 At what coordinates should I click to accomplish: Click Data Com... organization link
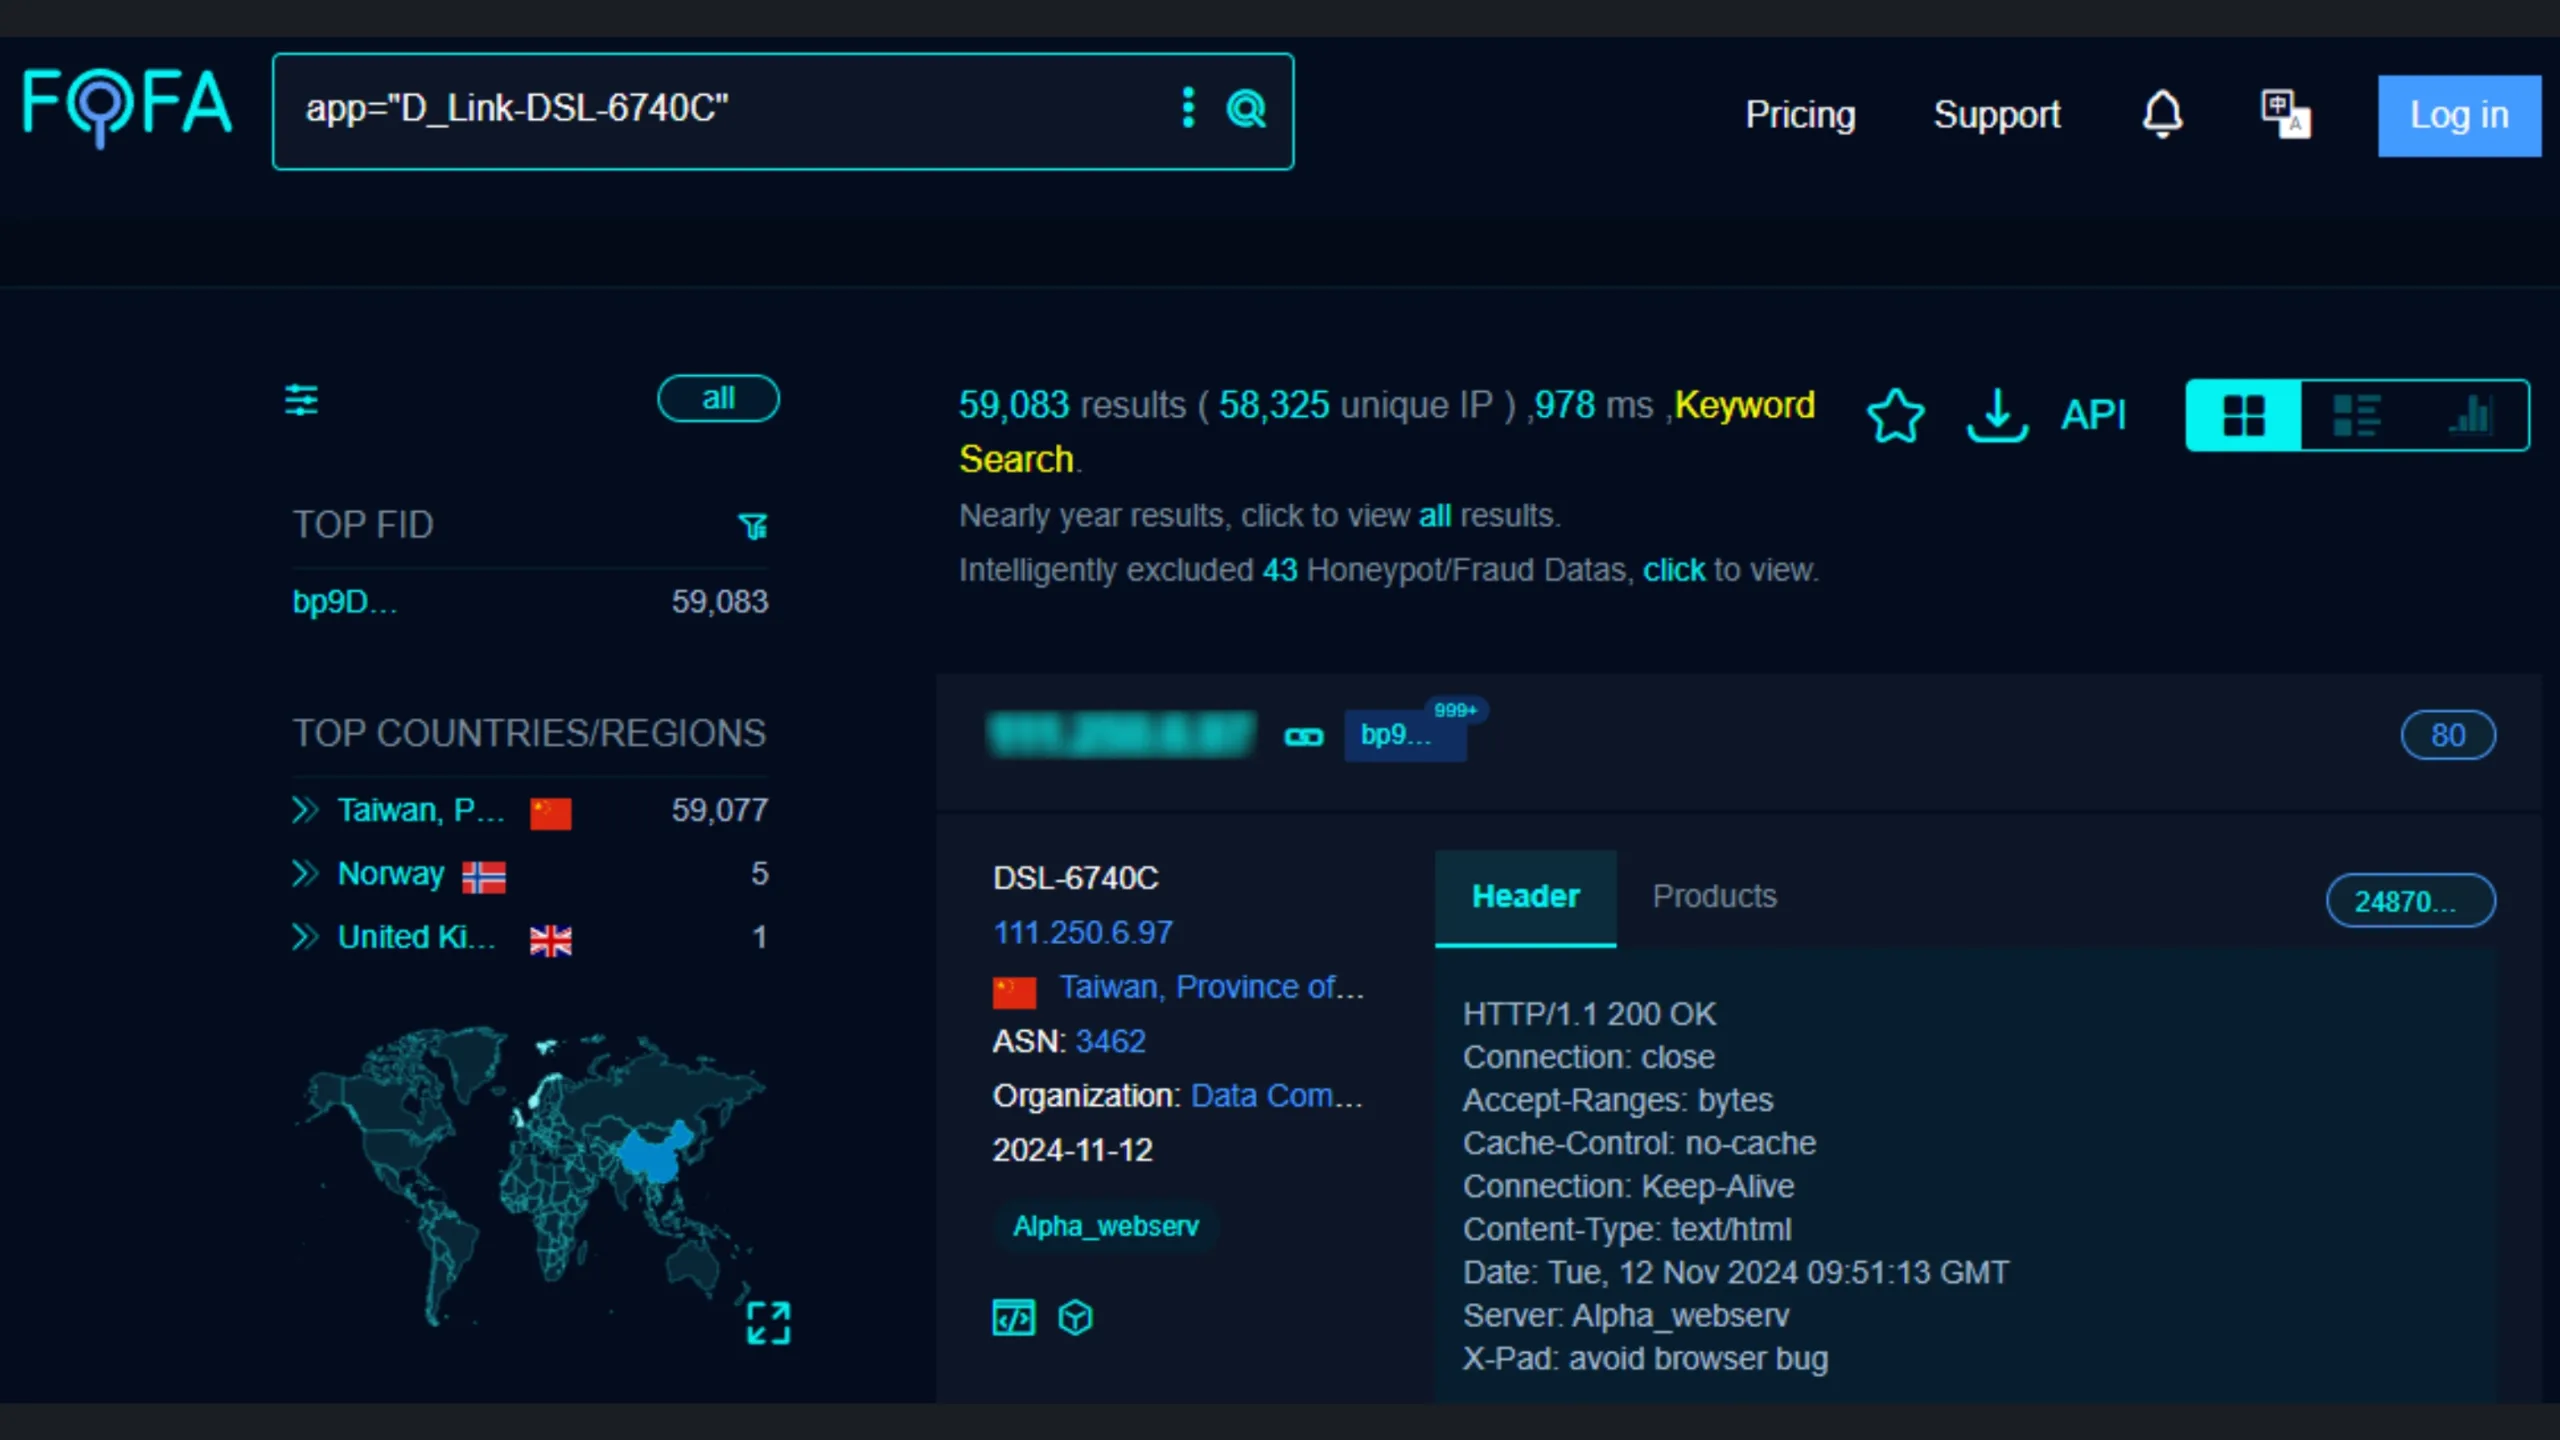point(1276,1096)
